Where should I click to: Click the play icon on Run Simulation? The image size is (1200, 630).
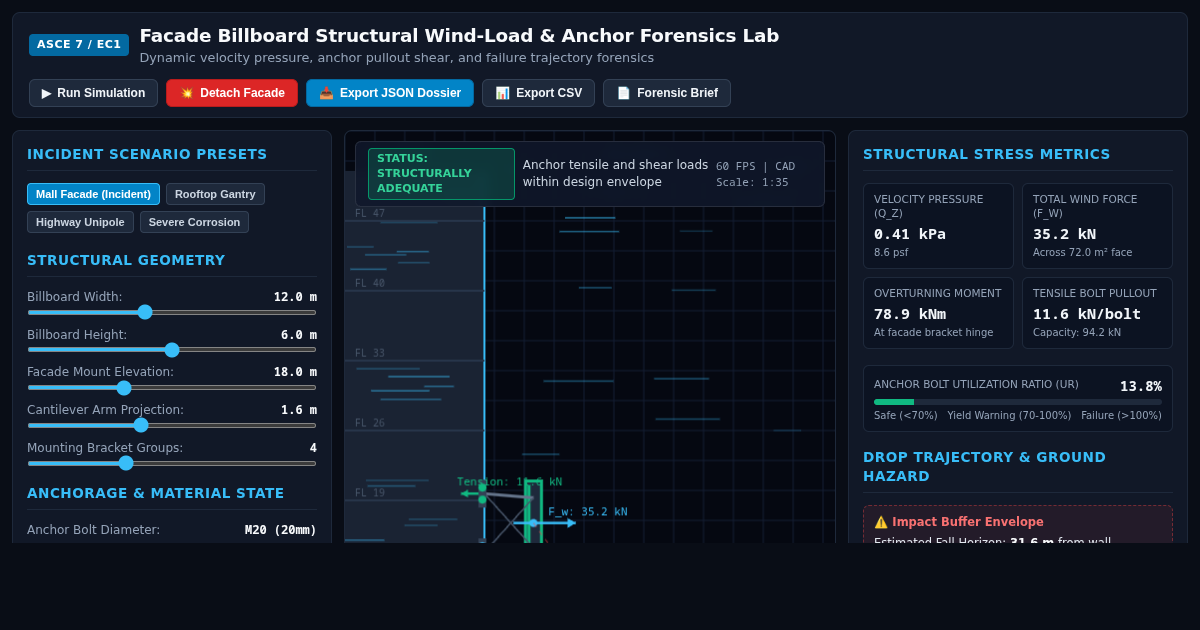46,93
